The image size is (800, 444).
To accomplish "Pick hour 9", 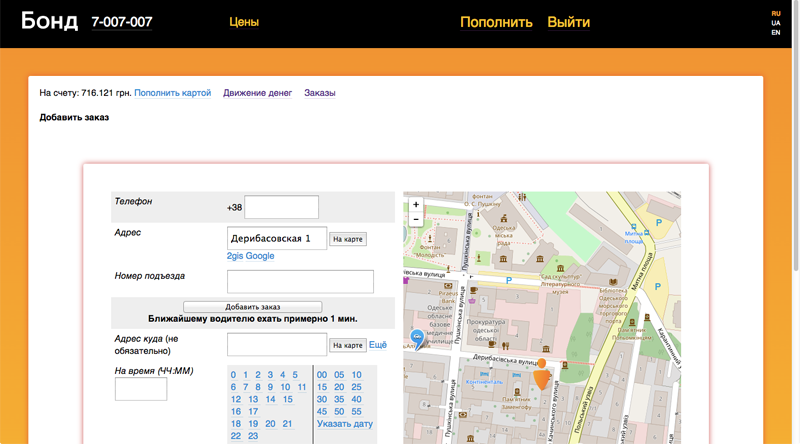I will click(x=270, y=387).
